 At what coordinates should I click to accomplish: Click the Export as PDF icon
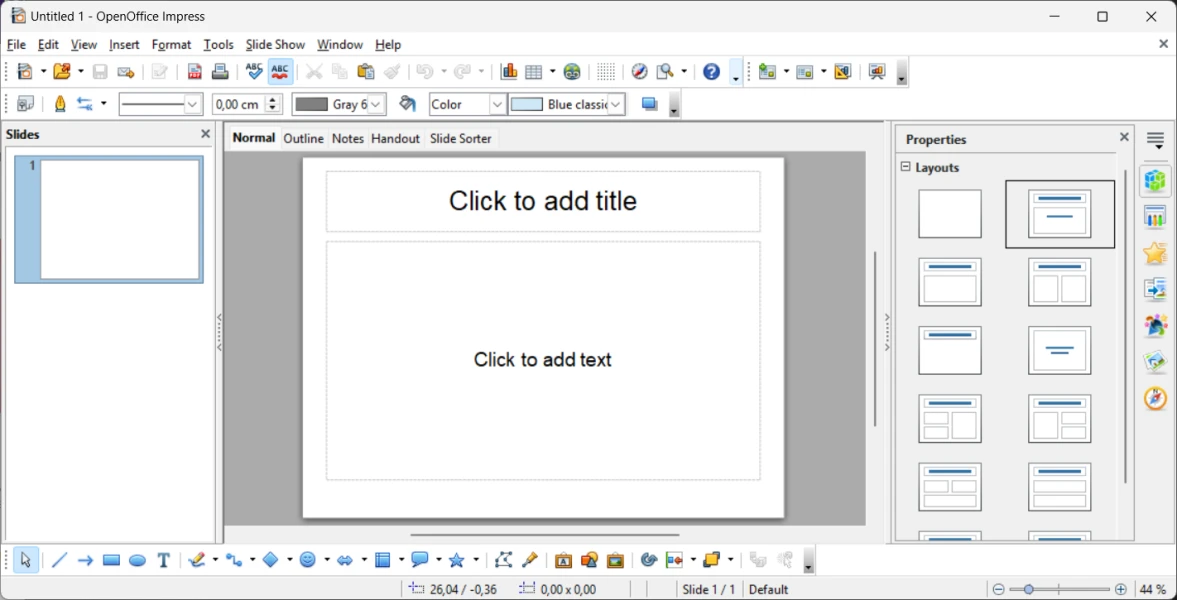click(x=195, y=72)
